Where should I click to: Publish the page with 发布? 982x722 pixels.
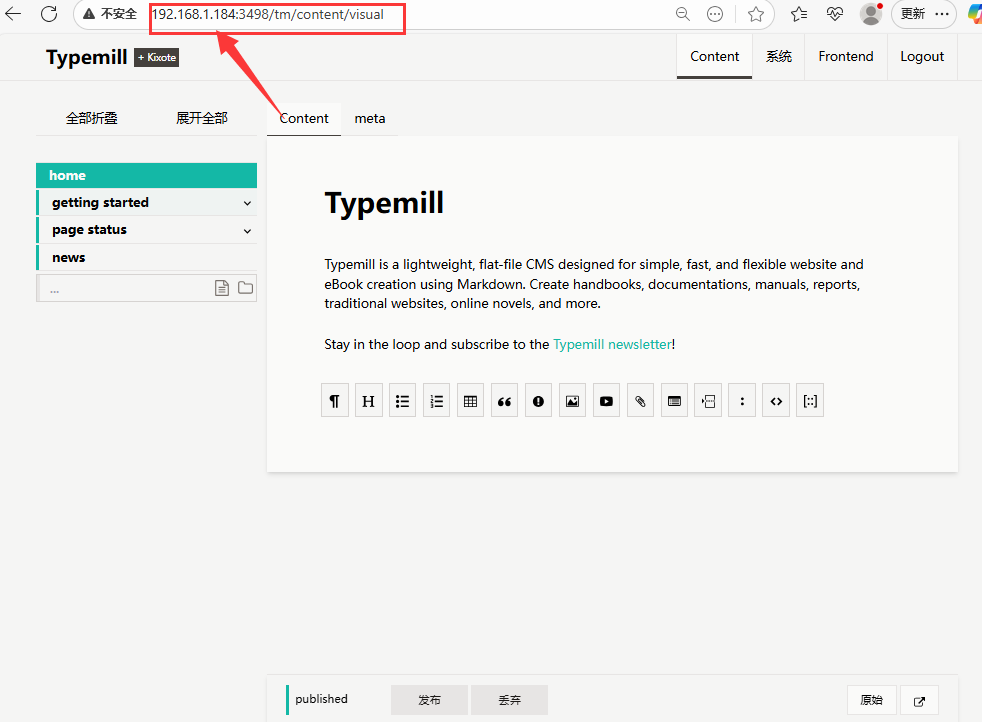tap(430, 700)
